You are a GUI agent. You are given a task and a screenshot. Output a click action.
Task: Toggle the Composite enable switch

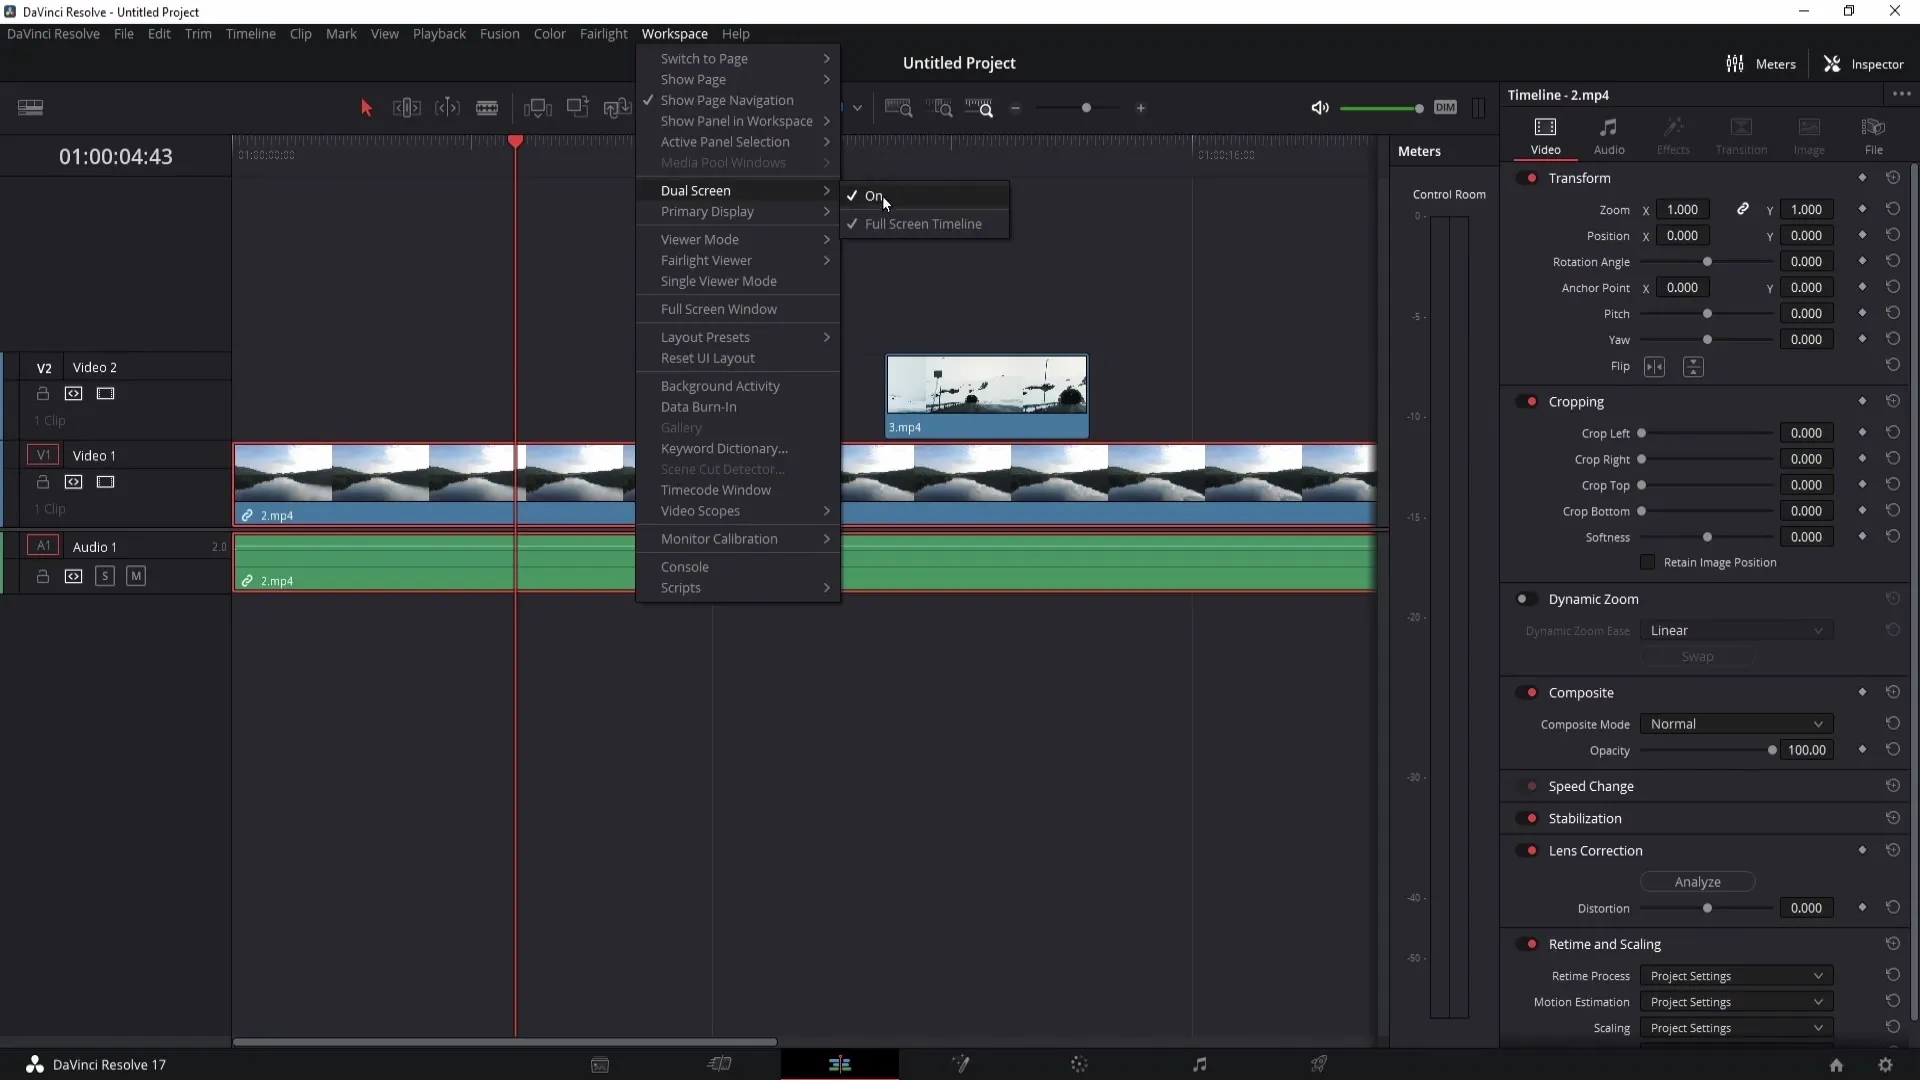tap(1527, 693)
